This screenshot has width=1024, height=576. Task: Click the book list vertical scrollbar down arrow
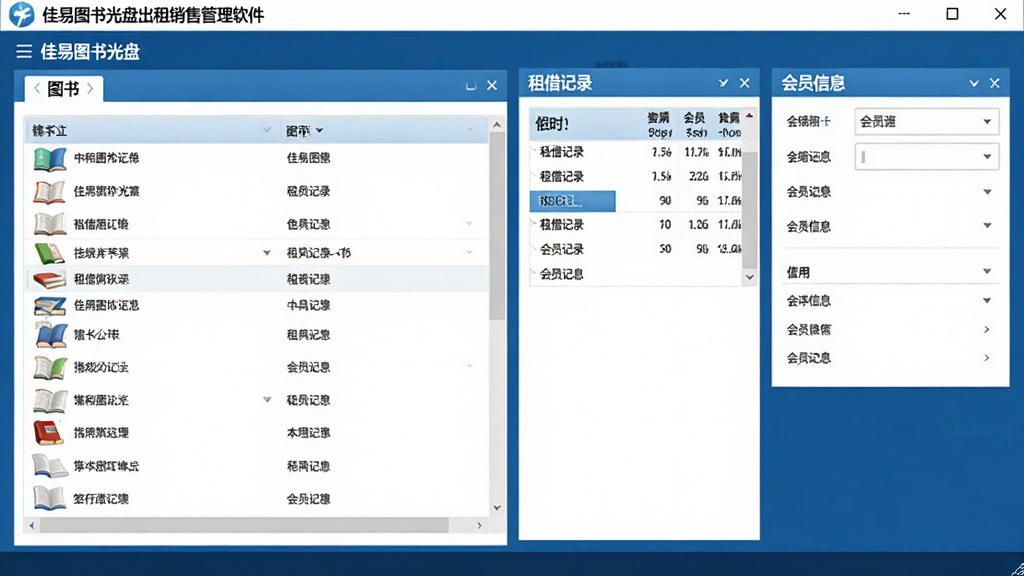point(497,507)
